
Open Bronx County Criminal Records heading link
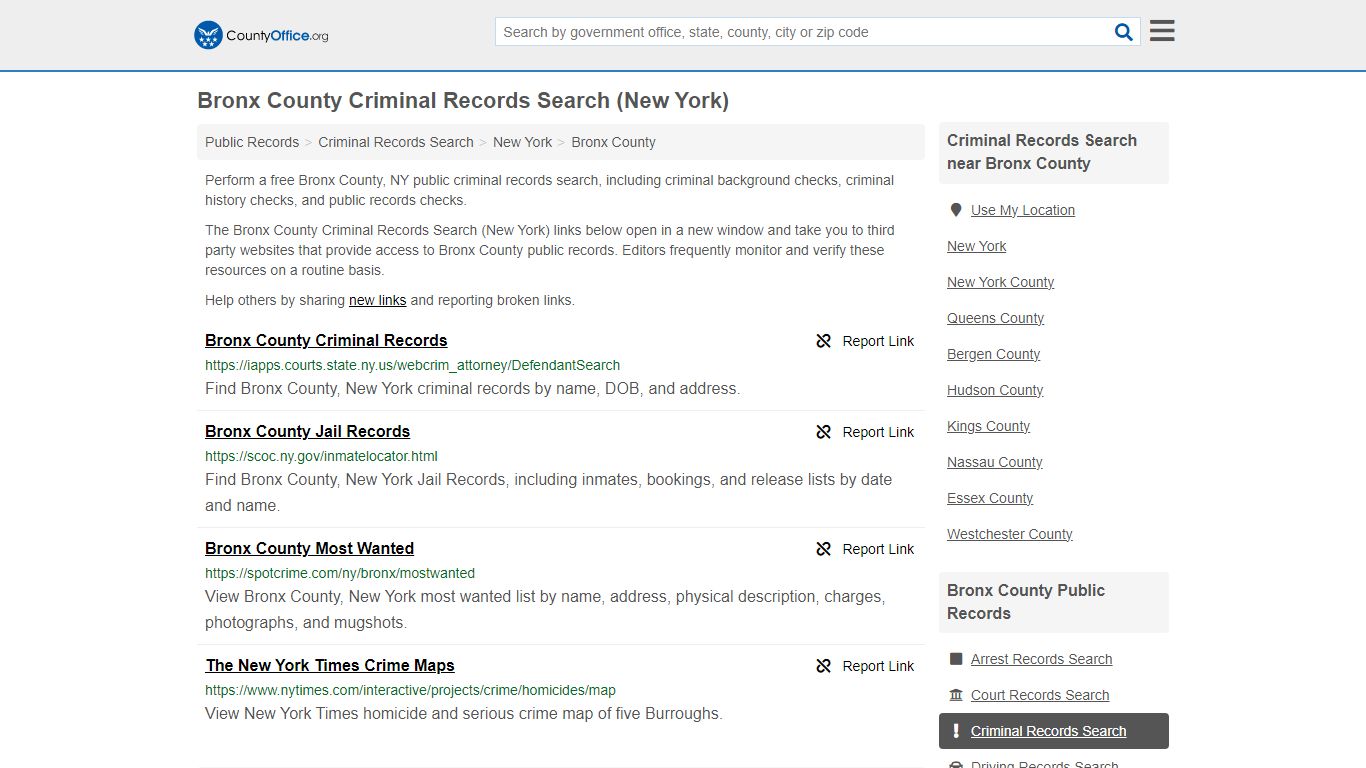326,340
